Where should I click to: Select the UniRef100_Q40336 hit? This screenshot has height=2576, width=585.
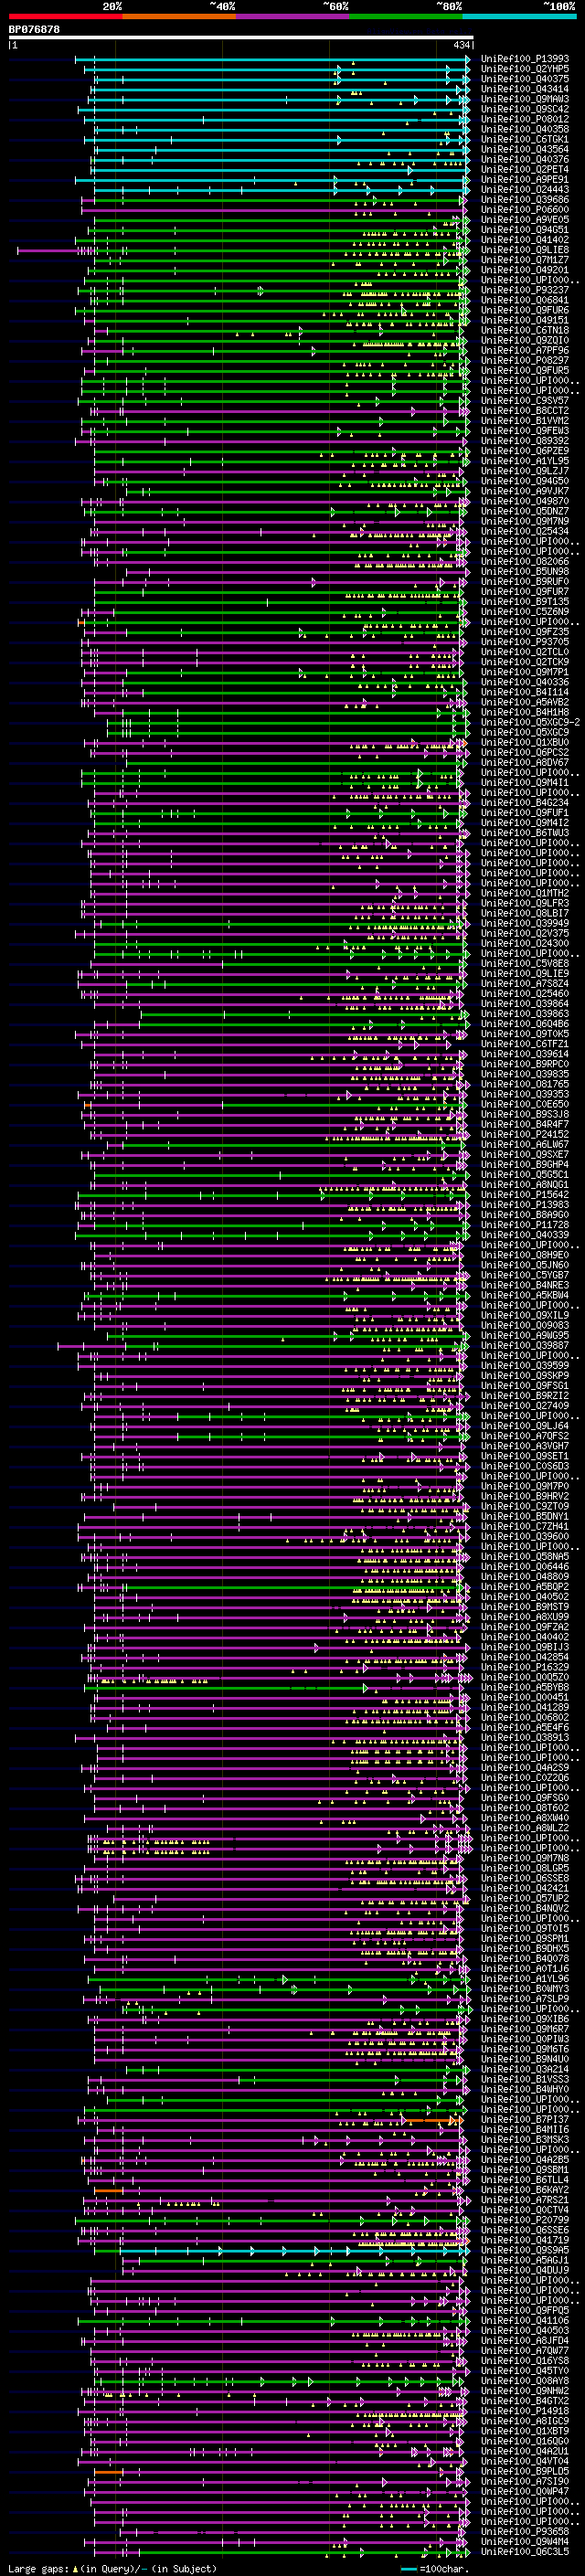pos(525,682)
